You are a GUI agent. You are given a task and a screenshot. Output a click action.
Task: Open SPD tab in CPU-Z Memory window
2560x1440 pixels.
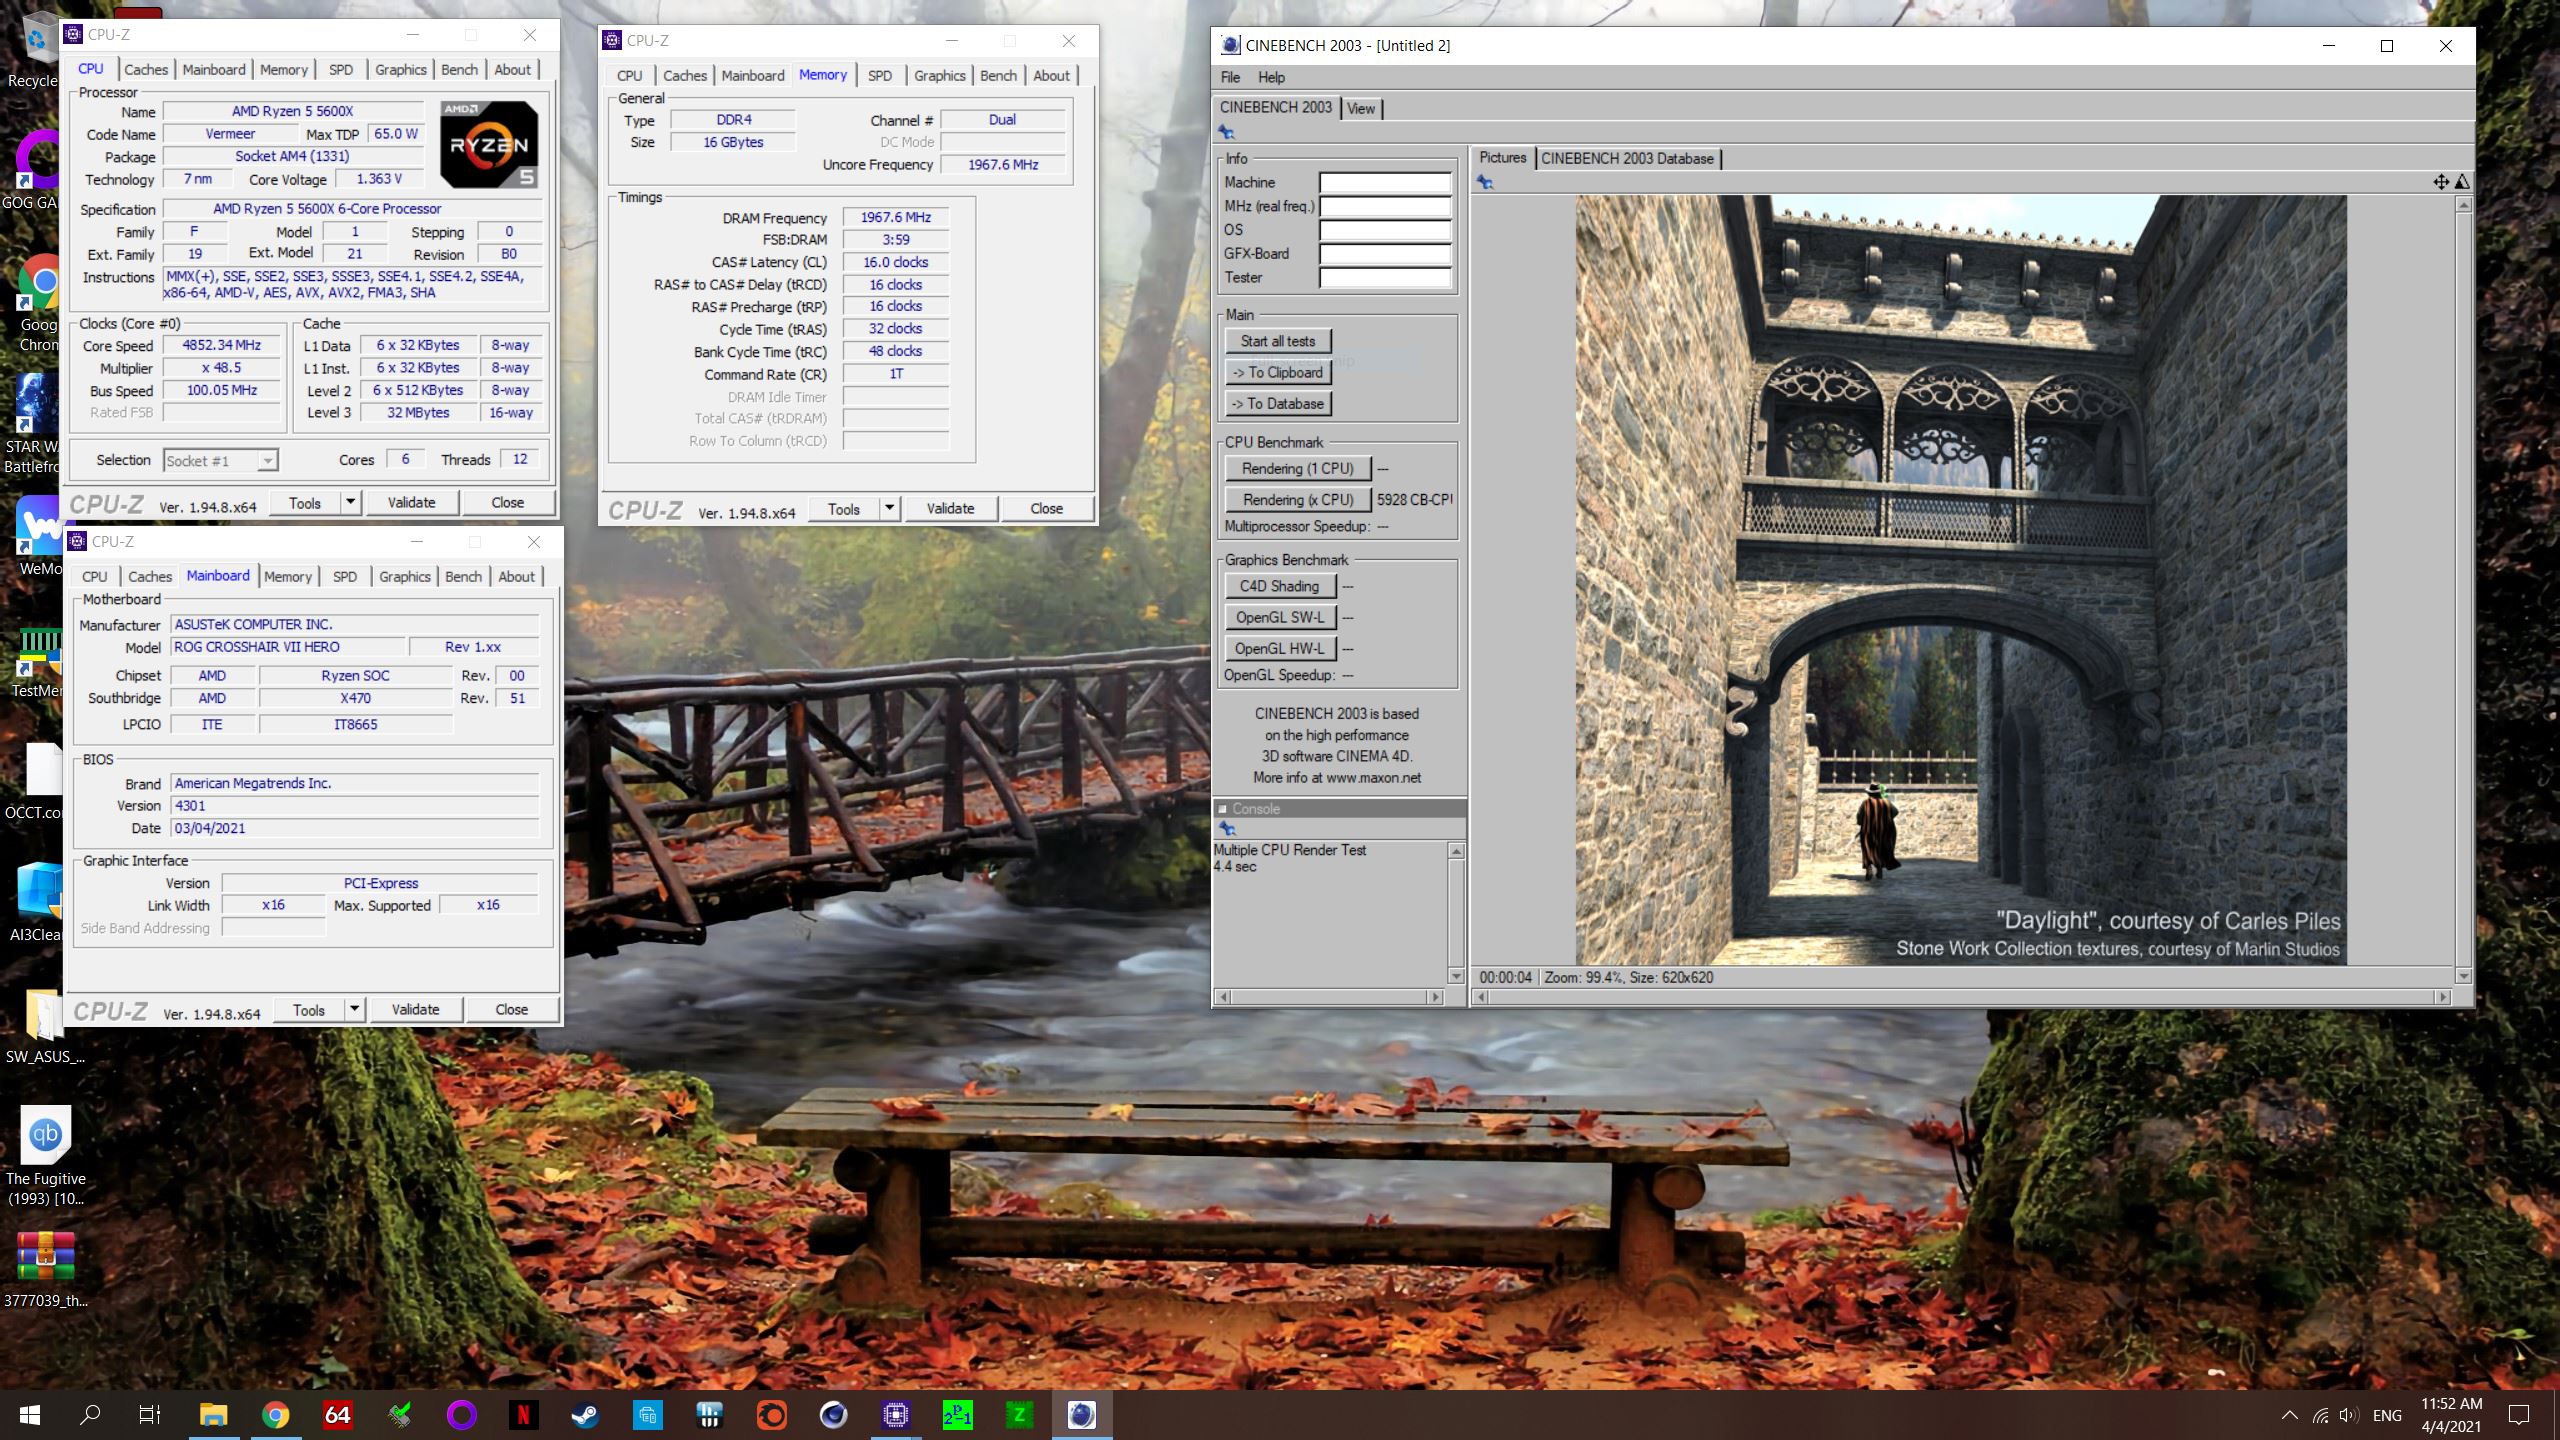pyautogui.click(x=880, y=75)
